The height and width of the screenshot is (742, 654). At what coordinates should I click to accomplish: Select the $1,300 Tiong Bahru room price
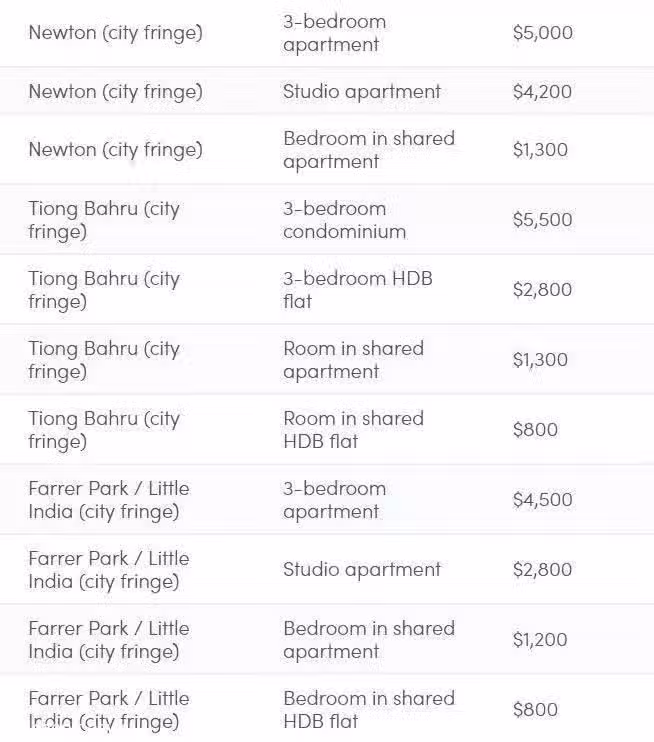tap(540, 360)
